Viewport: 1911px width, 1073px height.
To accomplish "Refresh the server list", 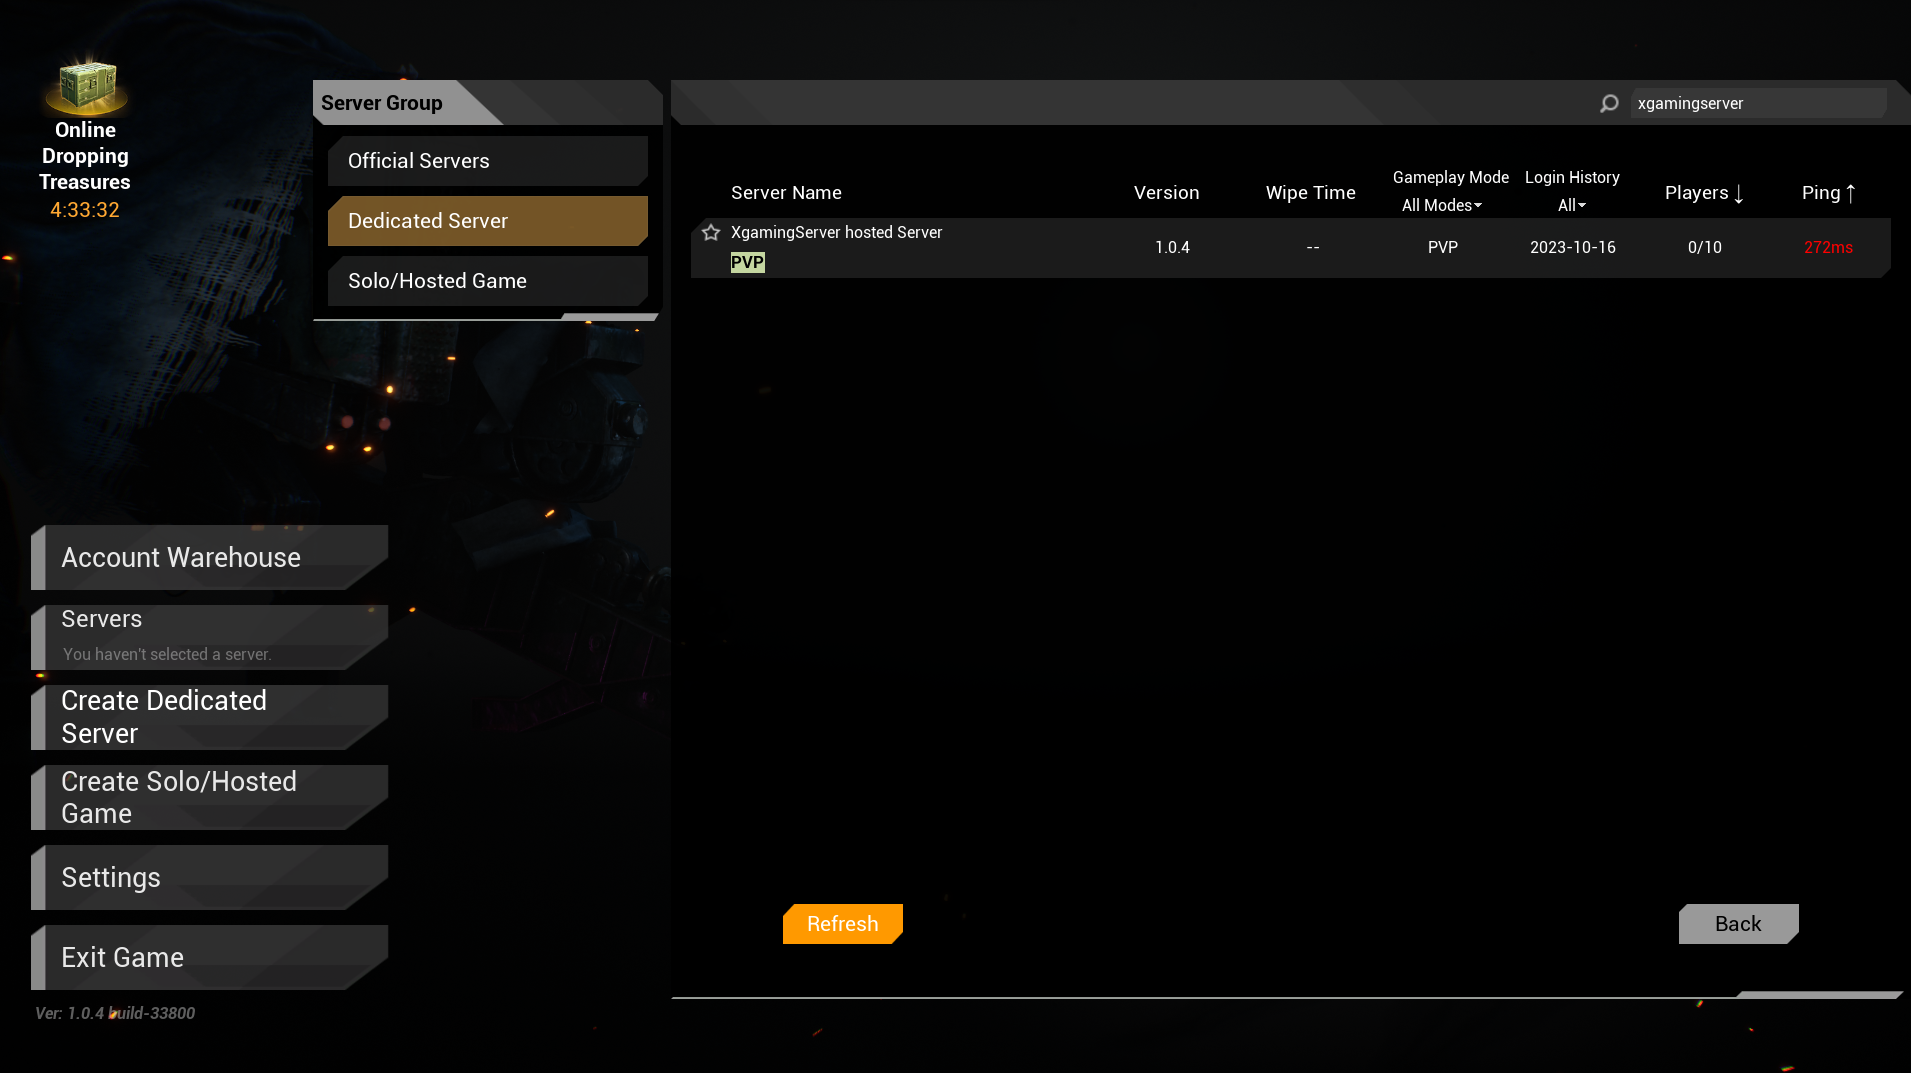I will point(842,923).
